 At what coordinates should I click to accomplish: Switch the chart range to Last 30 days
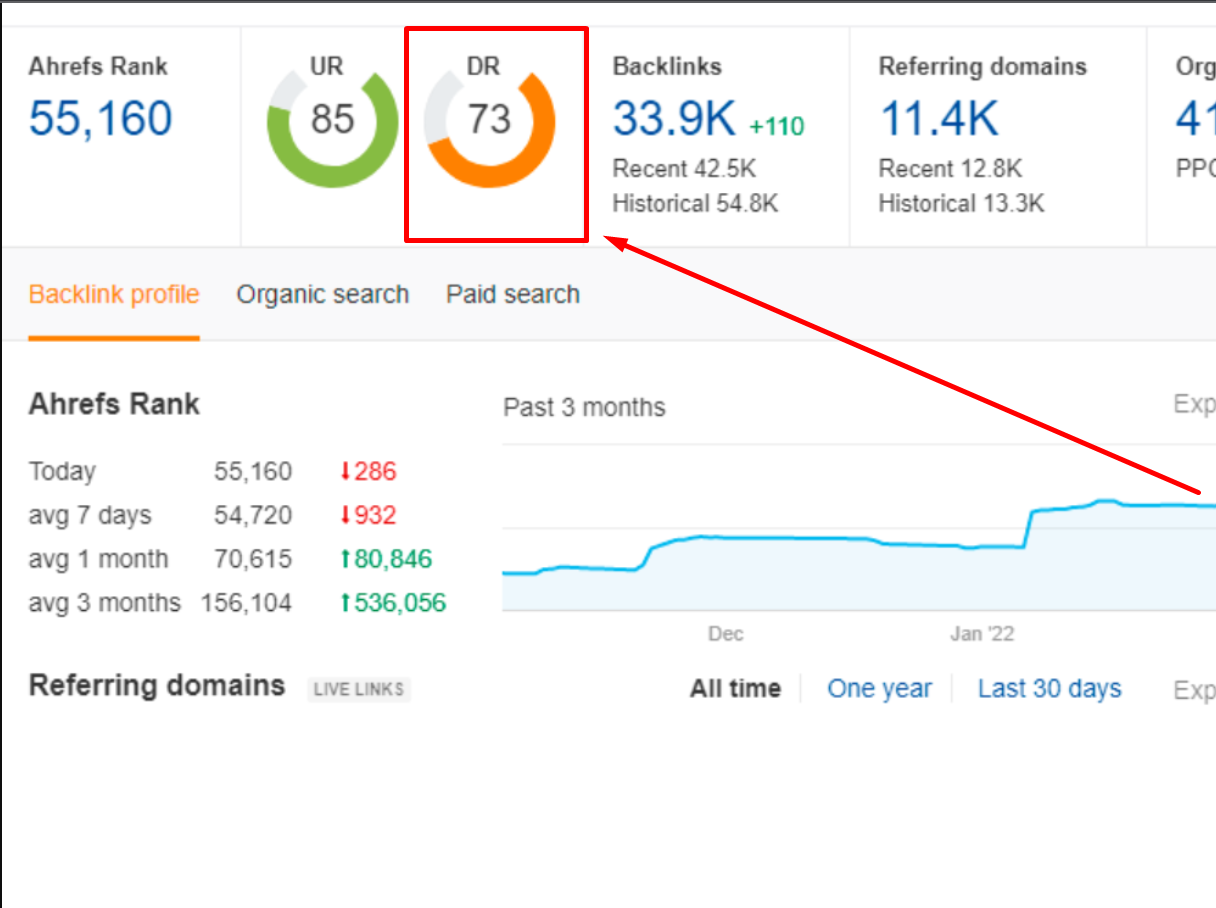[1049, 688]
